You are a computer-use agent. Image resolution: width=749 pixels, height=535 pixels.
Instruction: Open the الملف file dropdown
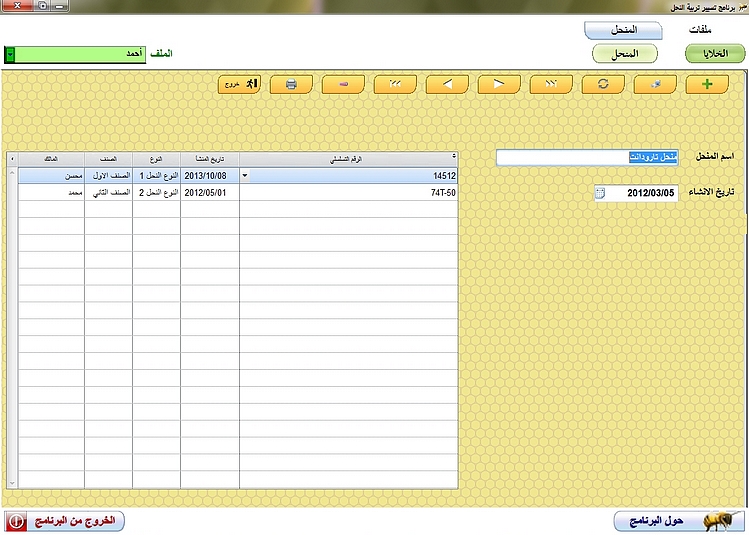(x=10, y=53)
